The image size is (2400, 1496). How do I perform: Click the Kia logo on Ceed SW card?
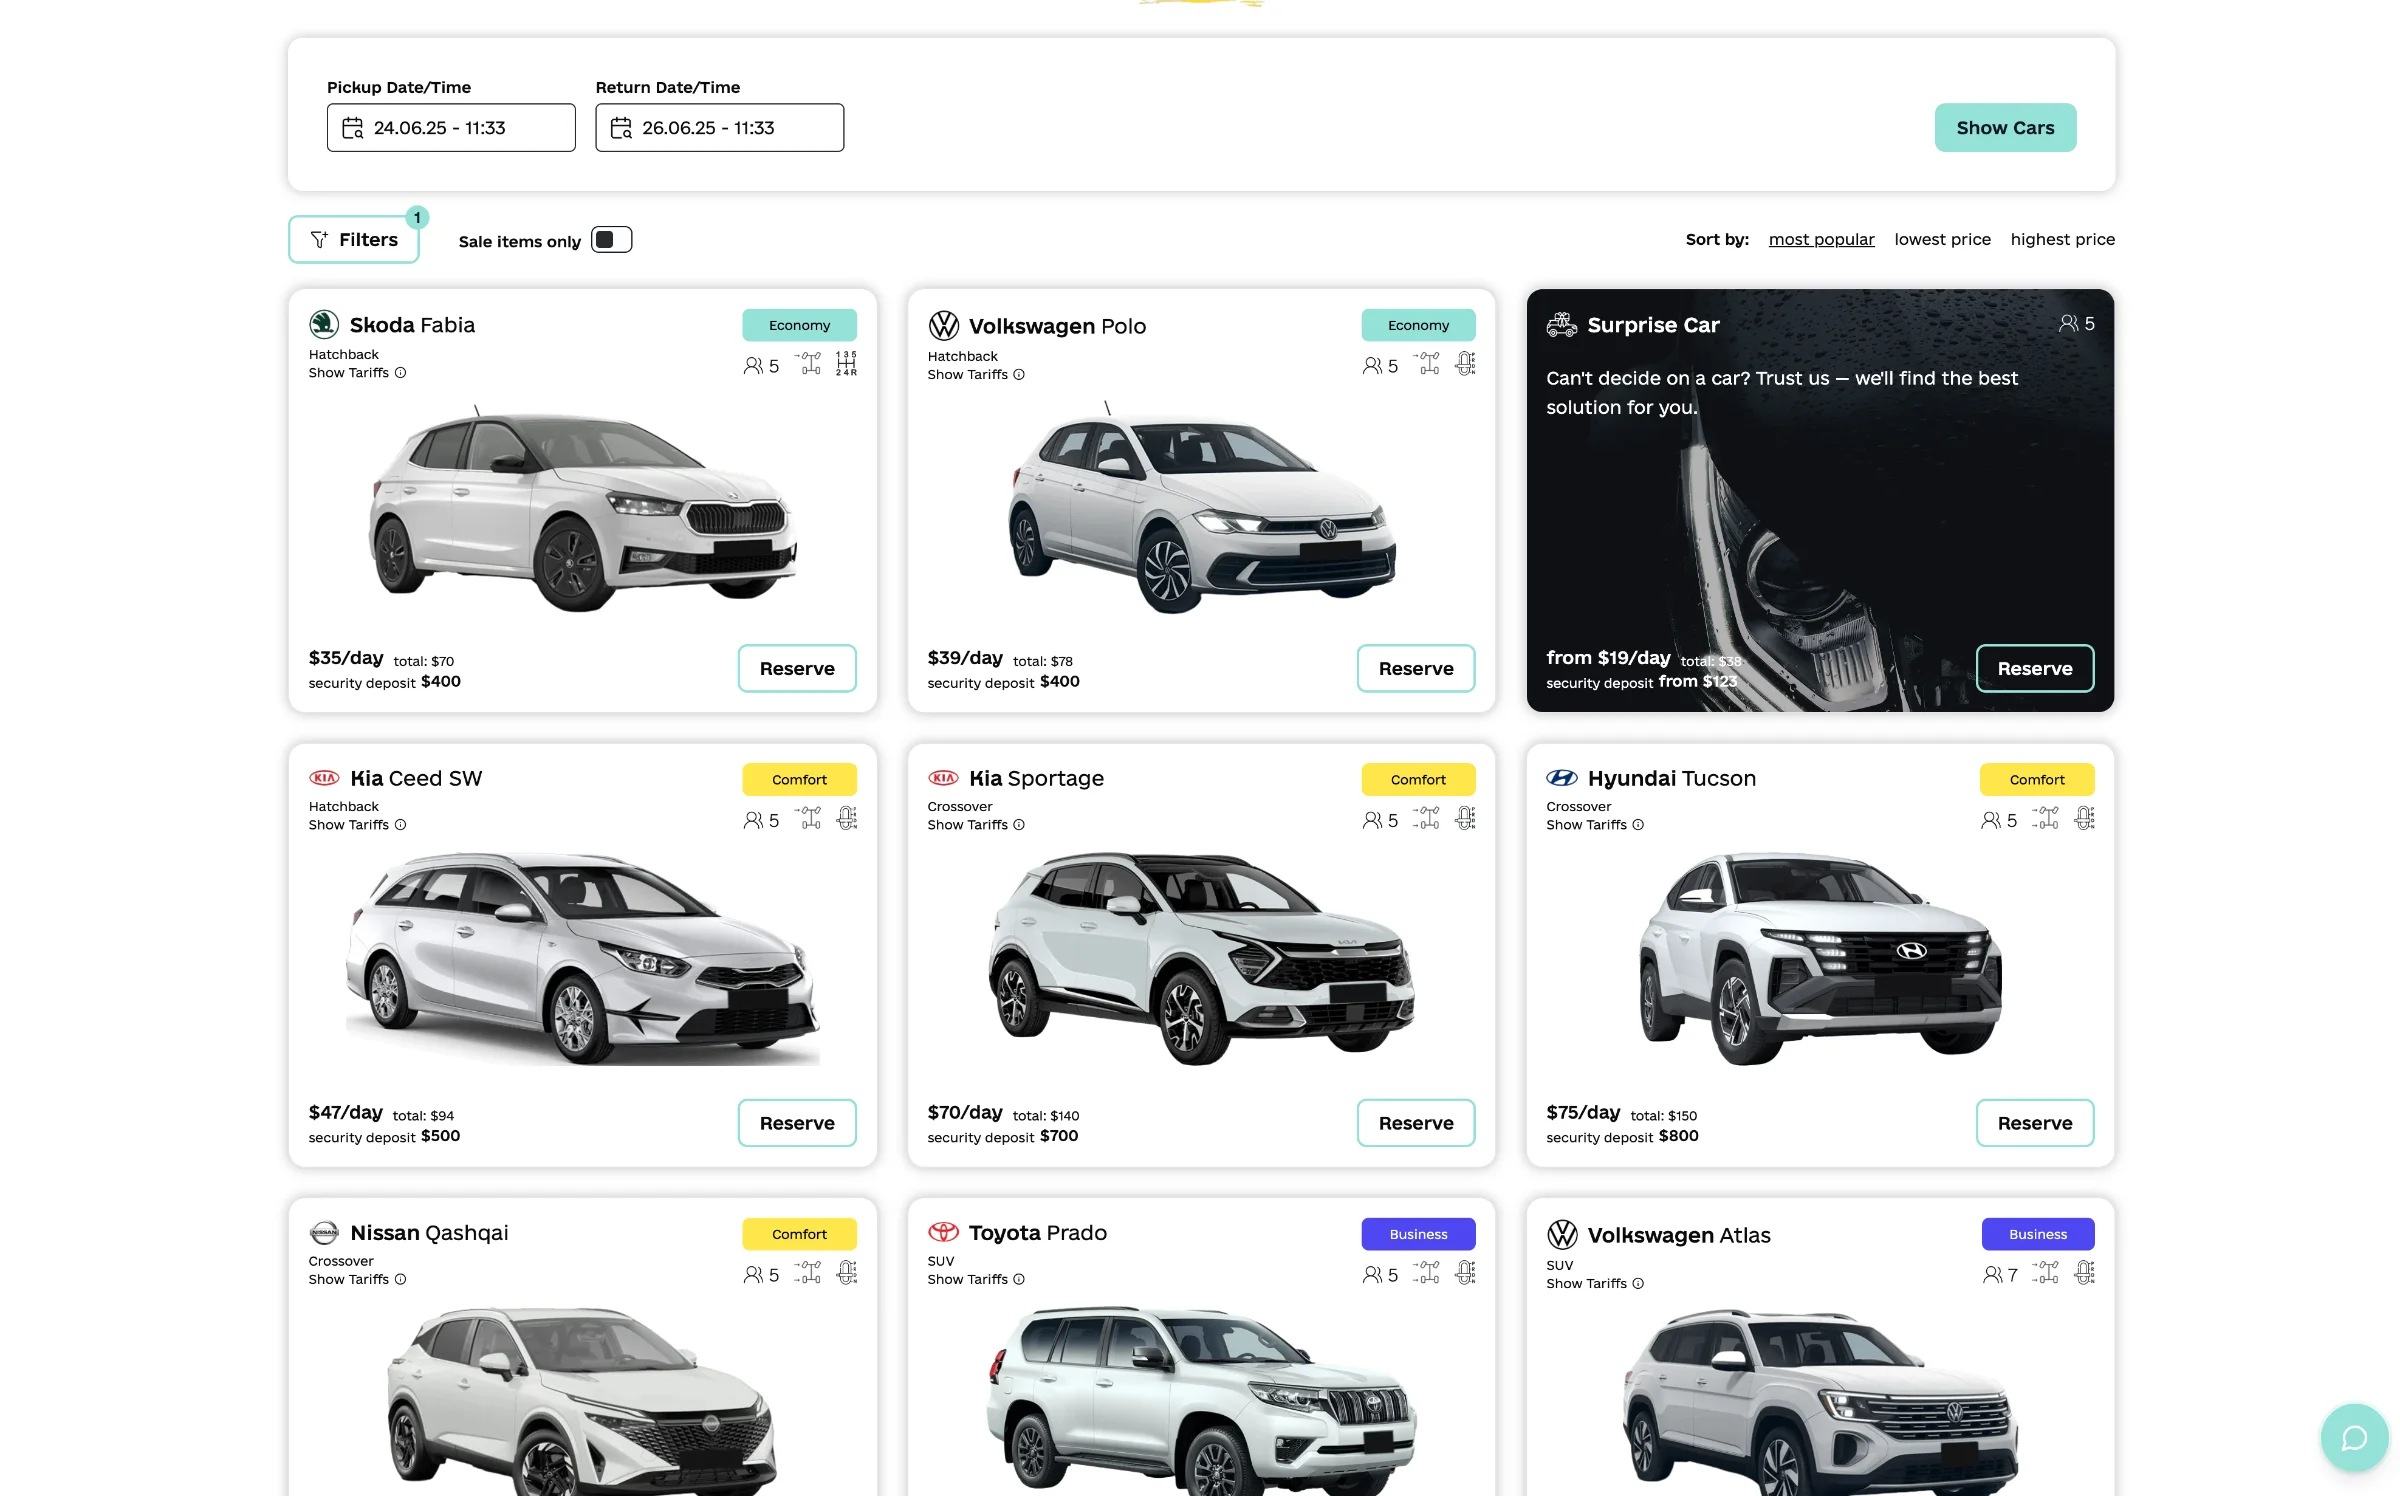(324, 778)
